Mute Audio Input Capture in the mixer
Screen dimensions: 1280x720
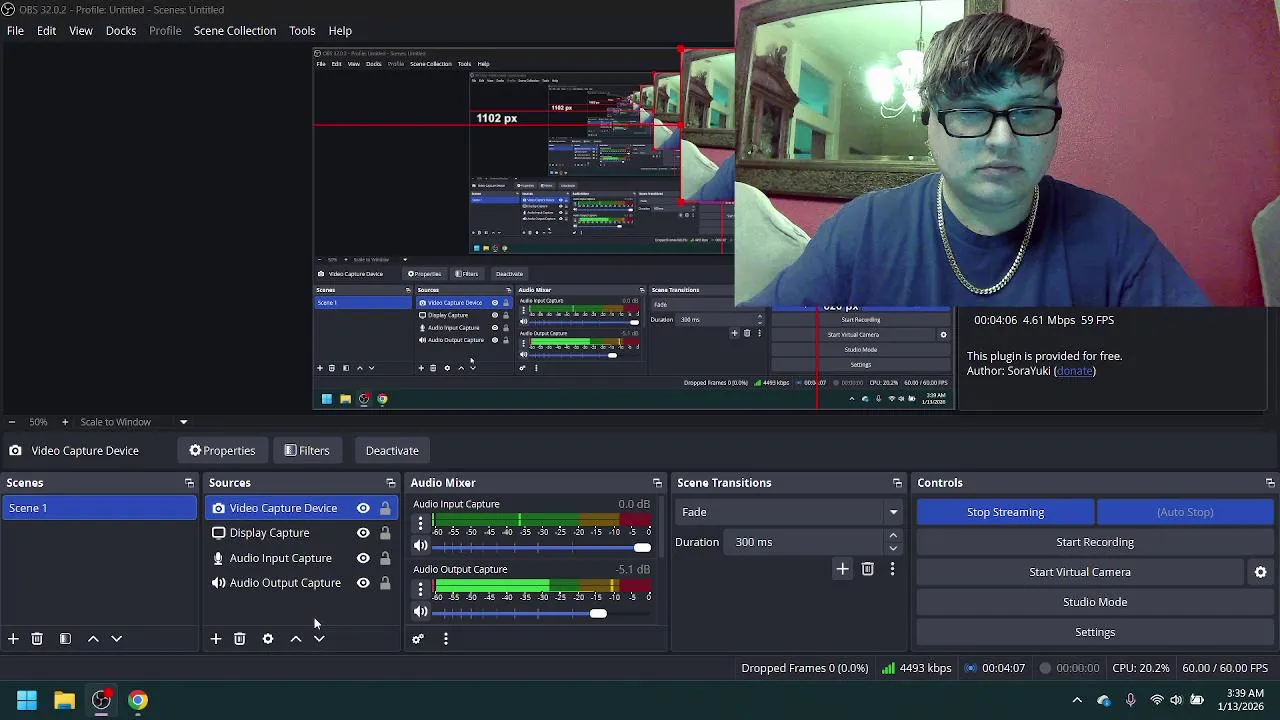click(421, 546)
